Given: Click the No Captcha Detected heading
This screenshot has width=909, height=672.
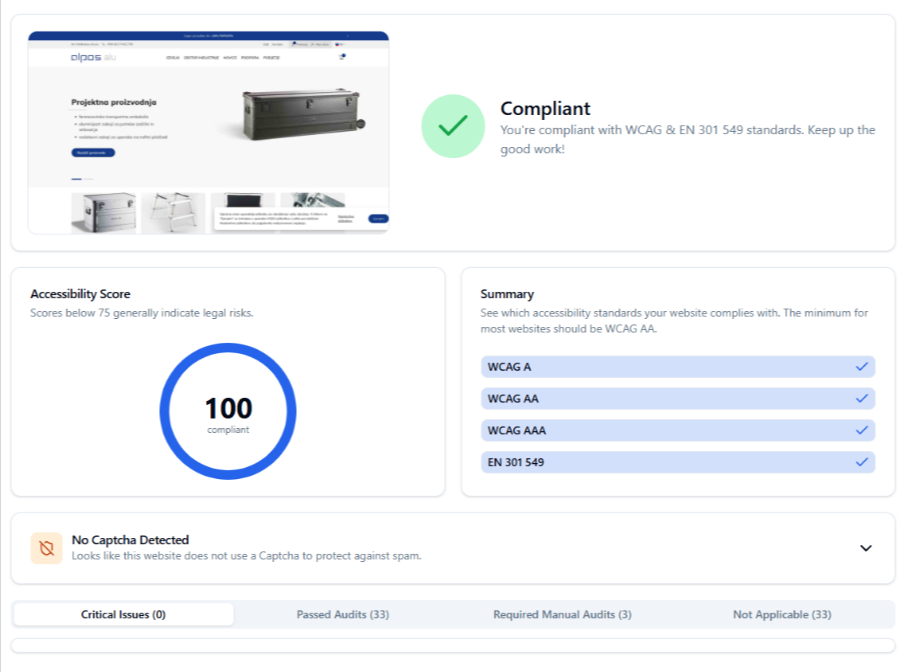Looking at the screenshot, I should [130, 540].
